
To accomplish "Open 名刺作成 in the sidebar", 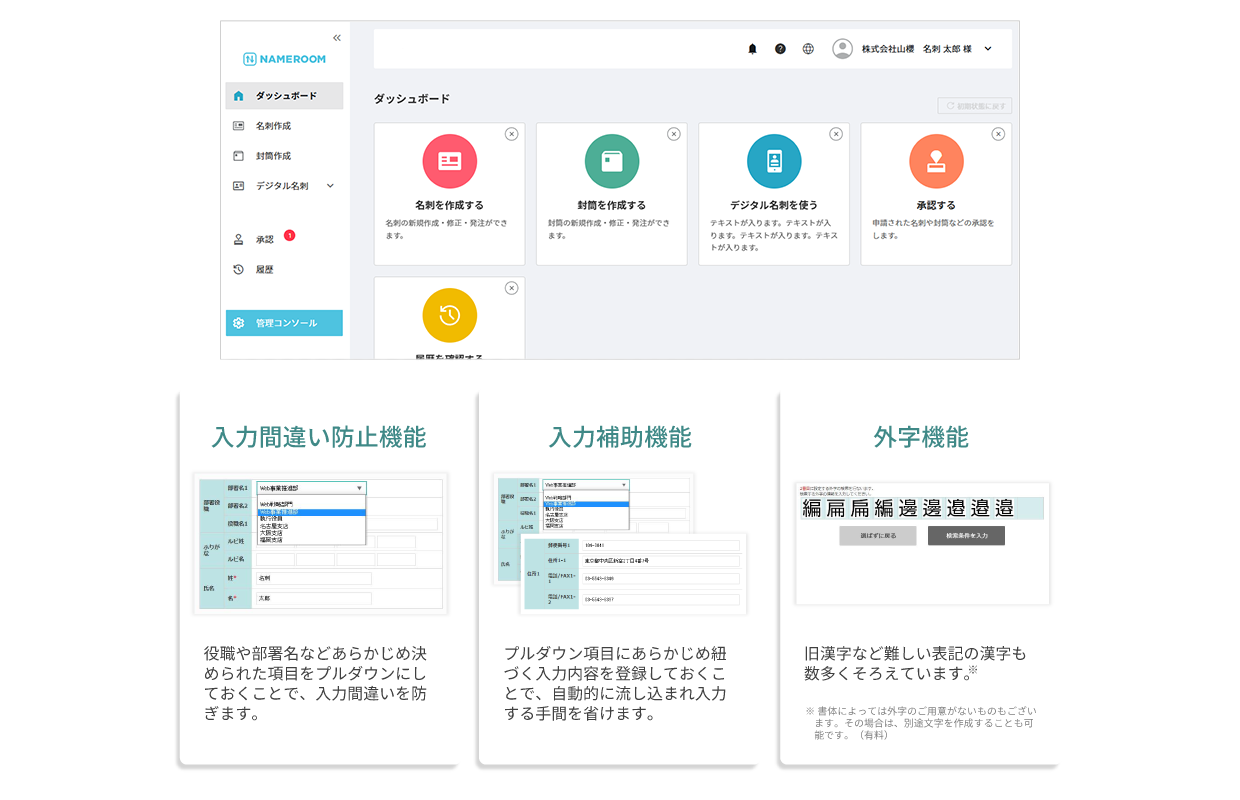I will (x=273, y=126).
